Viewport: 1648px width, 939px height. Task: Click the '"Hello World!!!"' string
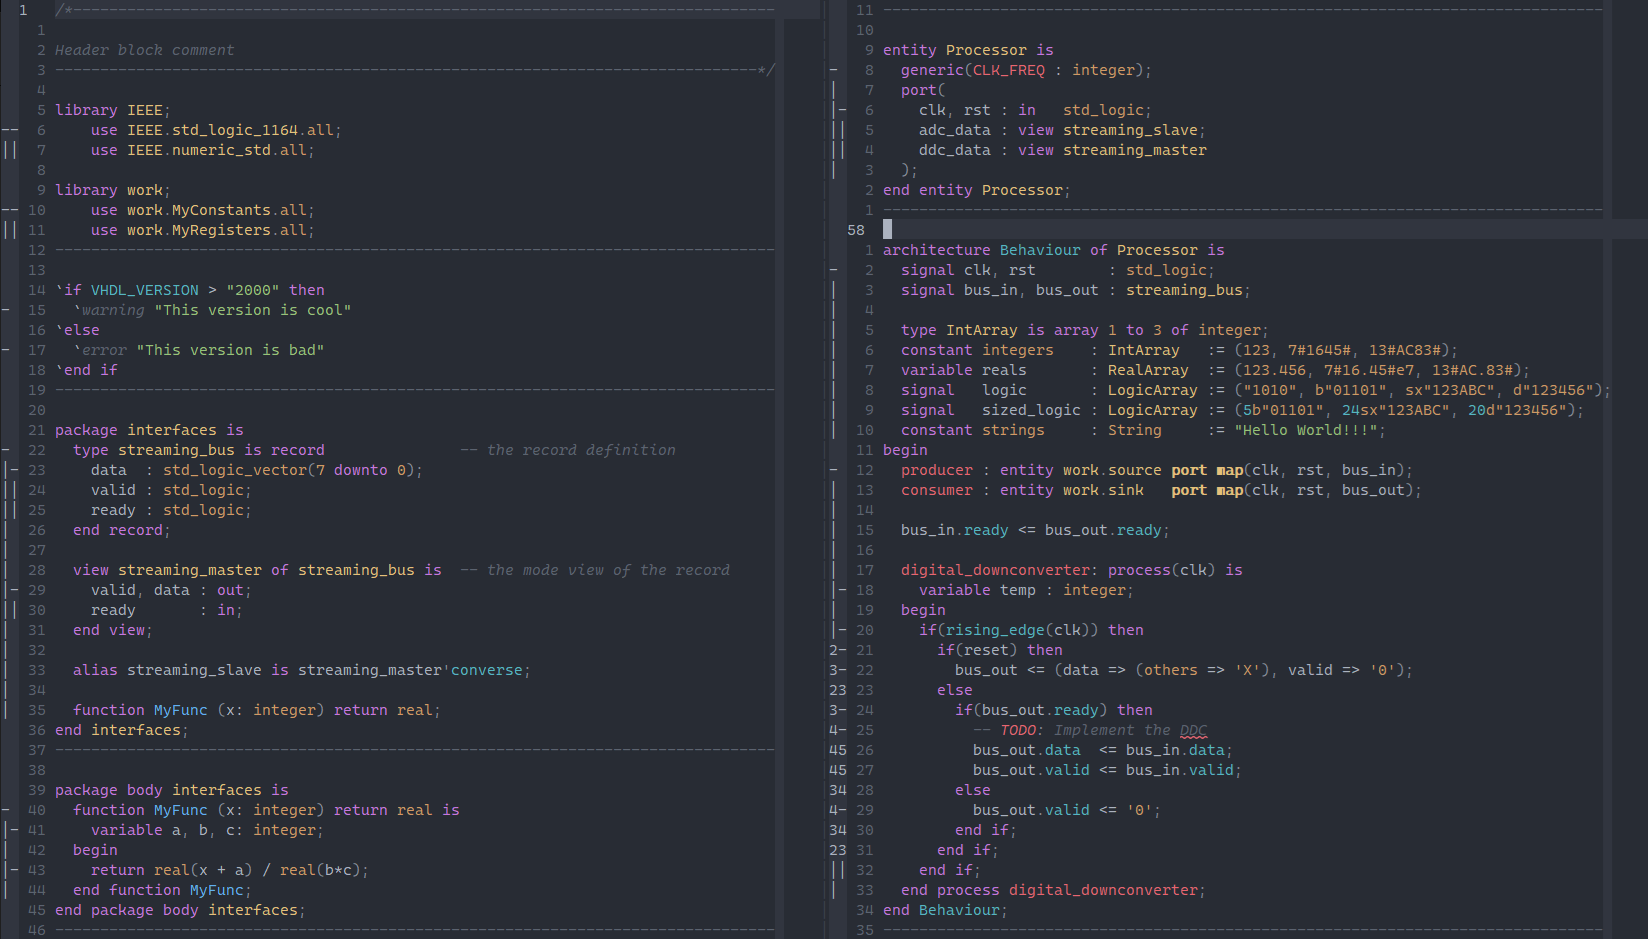coord(1306,430)
